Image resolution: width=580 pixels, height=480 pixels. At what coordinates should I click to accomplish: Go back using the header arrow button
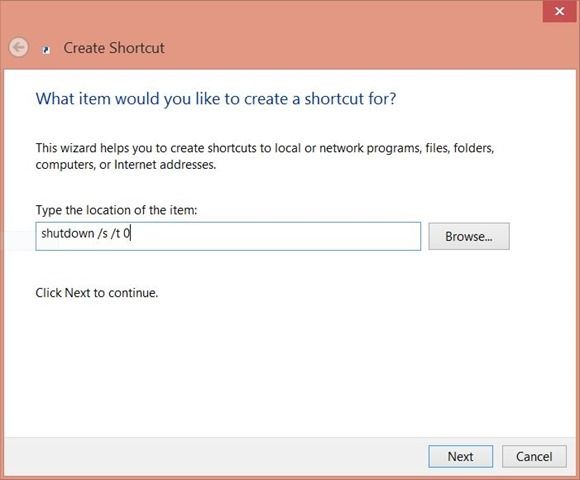18,47
